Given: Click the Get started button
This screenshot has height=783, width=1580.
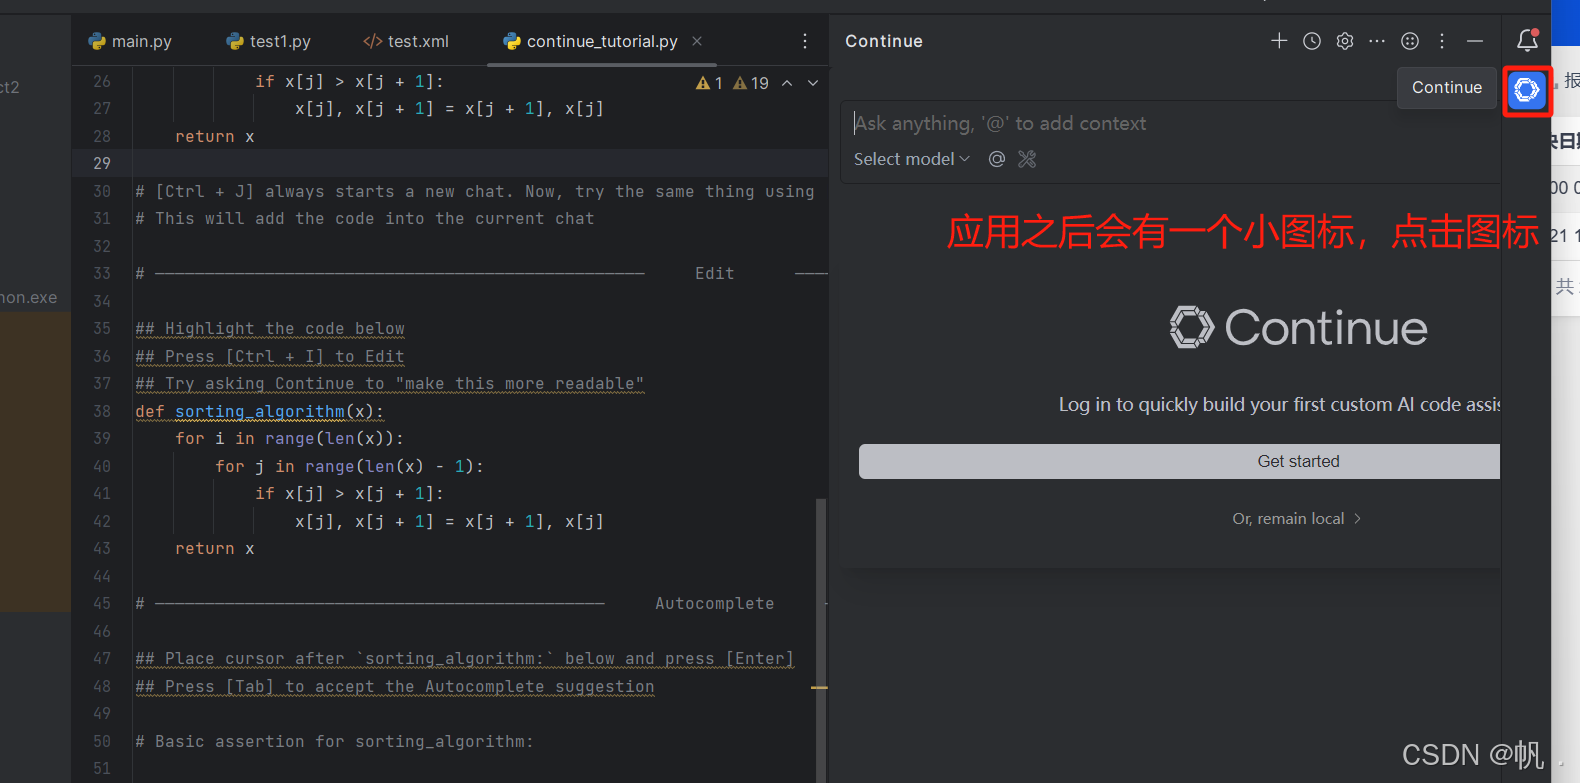Looking at the screenshot, I should pyautogui.click(x=1180, y=461).
